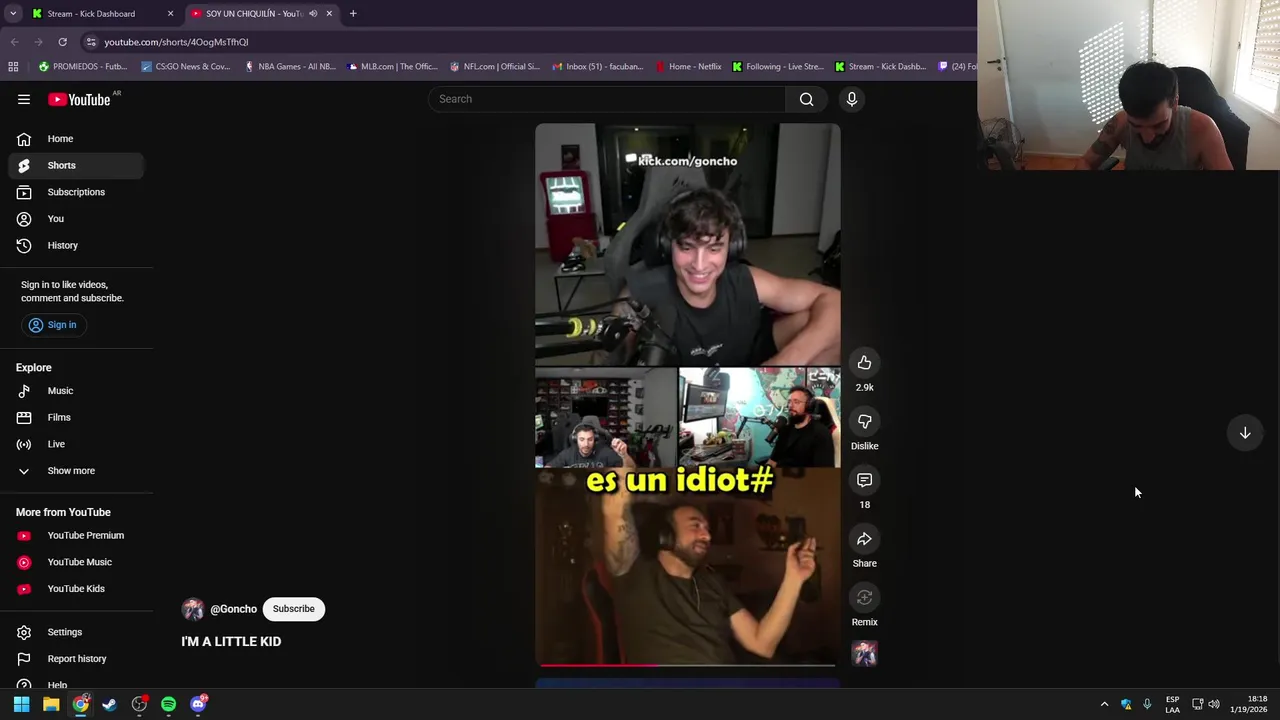This screenshot has height=720, width=1280.
Task: Mute the YouTube tab via speaker icon
Action: 313,14
